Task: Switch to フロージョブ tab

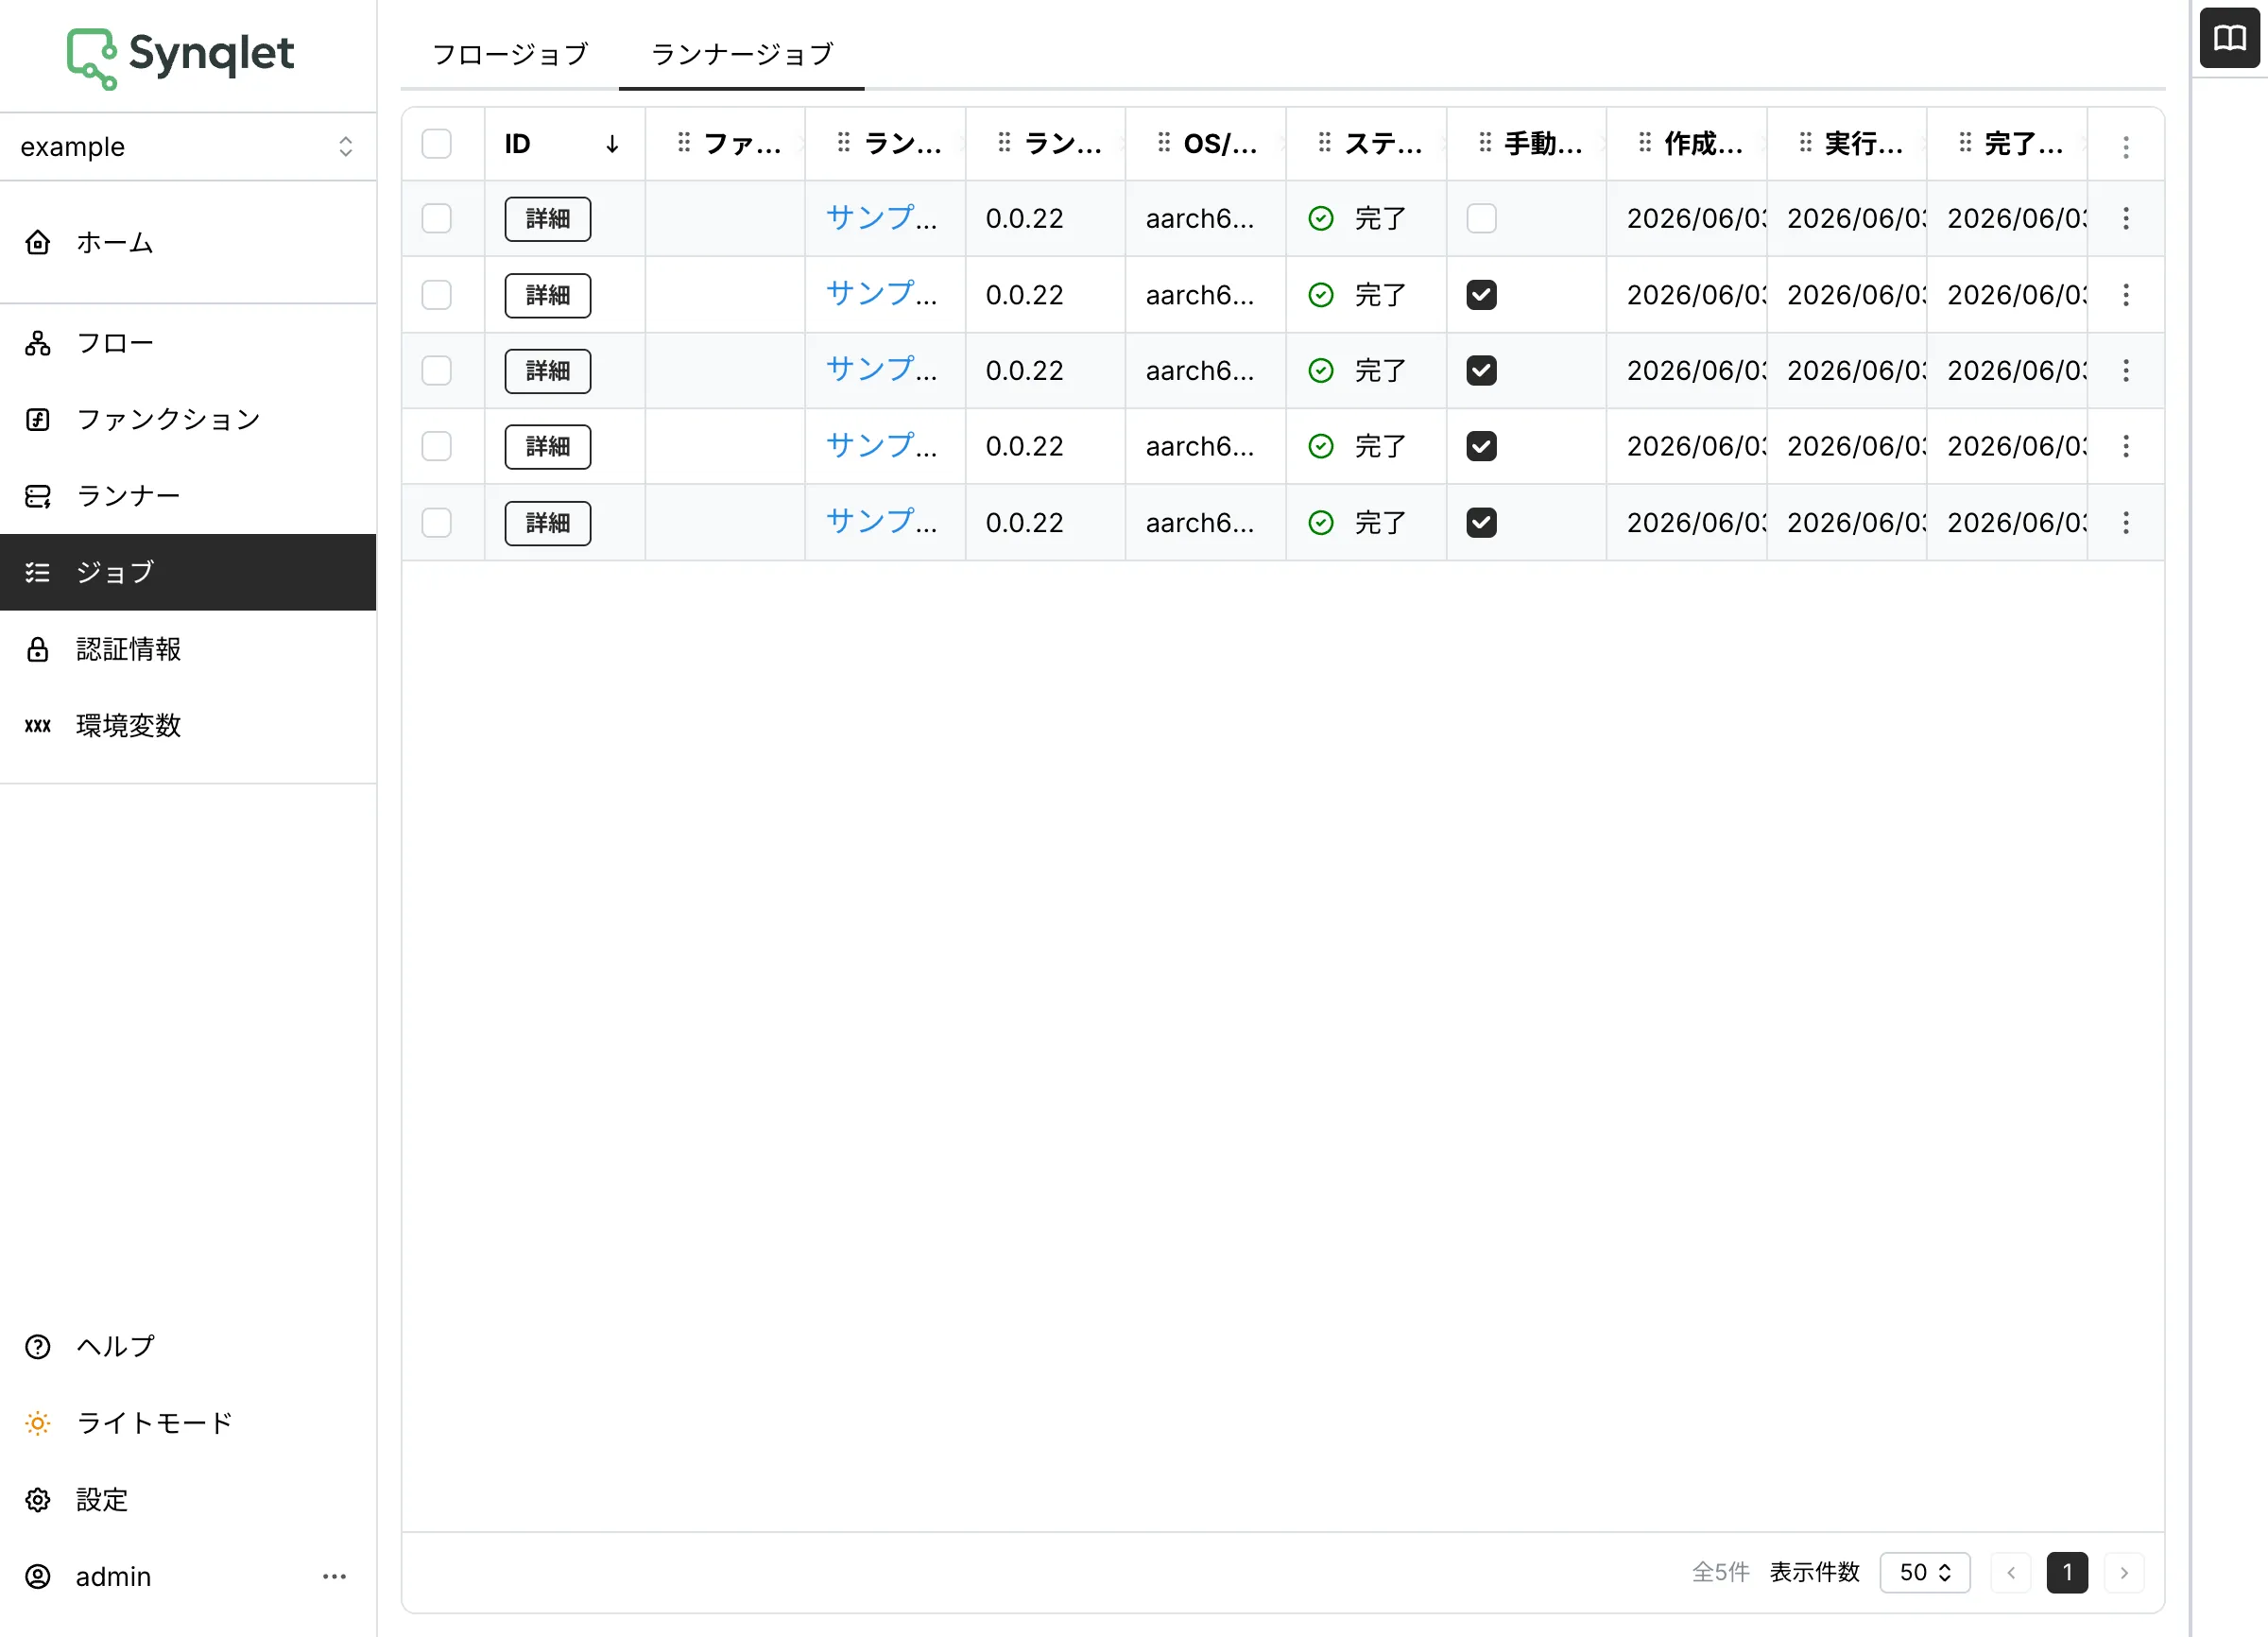Action: pos(510,54)
